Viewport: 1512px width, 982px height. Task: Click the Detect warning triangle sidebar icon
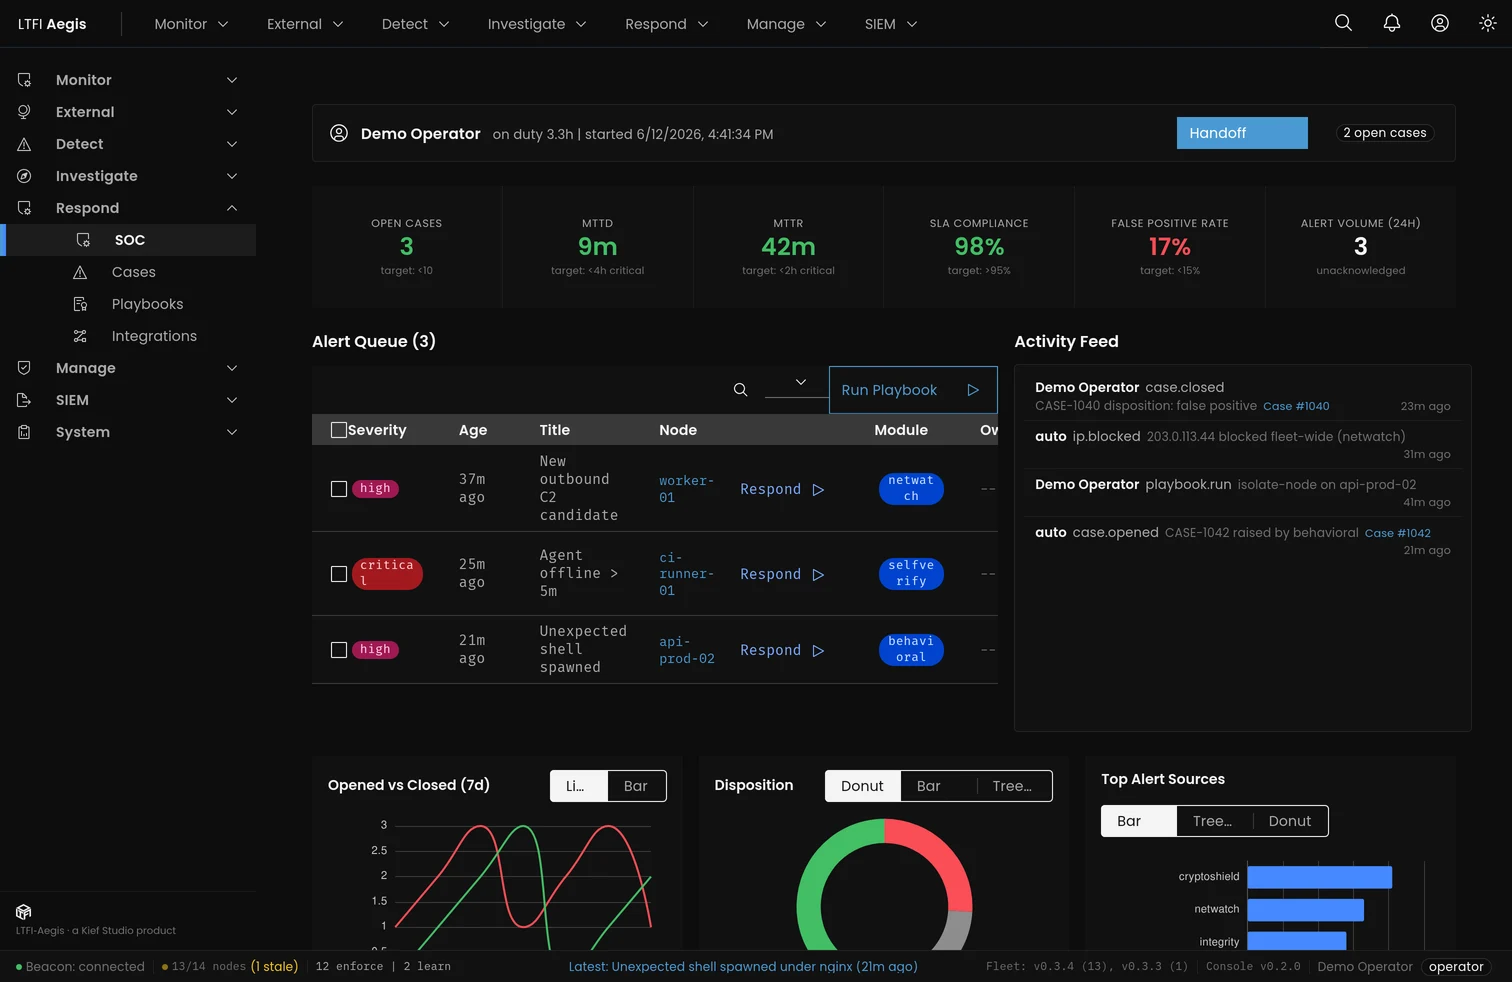pyautogui.click(x=24, y=144)
